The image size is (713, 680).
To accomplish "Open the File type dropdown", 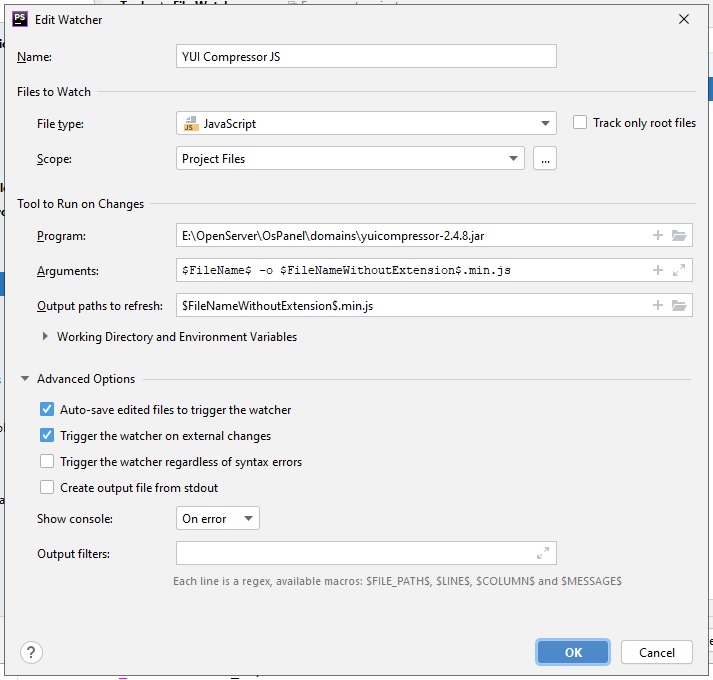I will (x=366, y=123).
